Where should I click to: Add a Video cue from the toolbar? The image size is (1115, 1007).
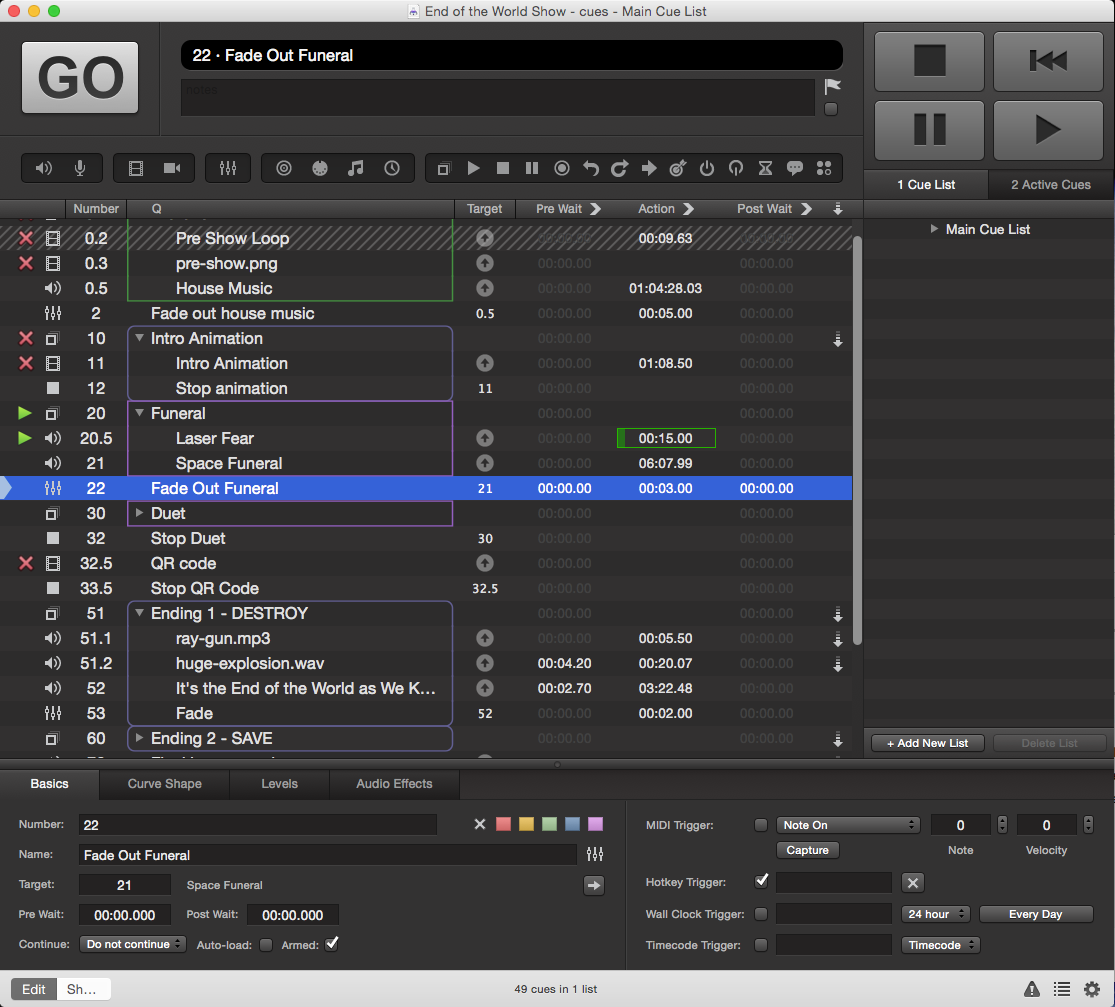coord(136,169)
